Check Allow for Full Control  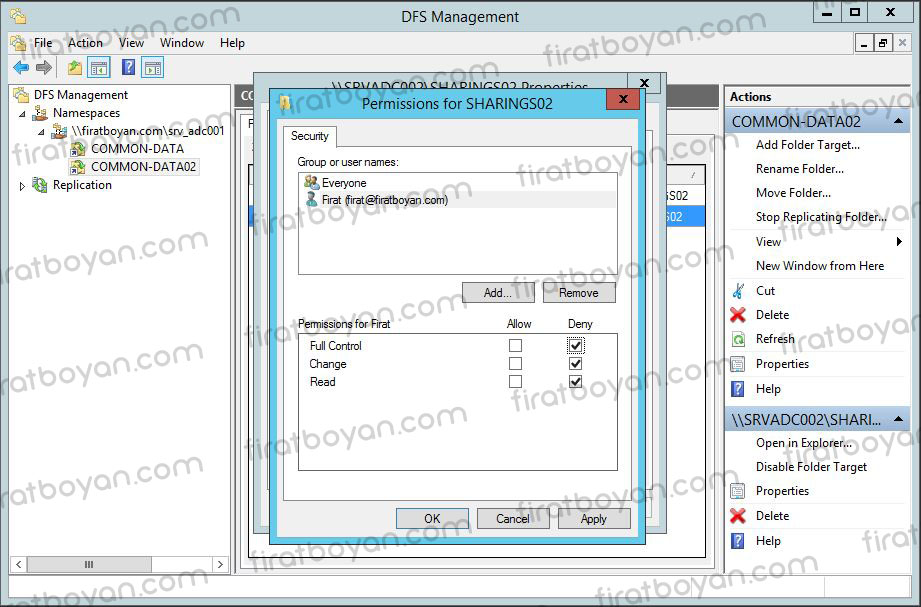click(515, 346)
